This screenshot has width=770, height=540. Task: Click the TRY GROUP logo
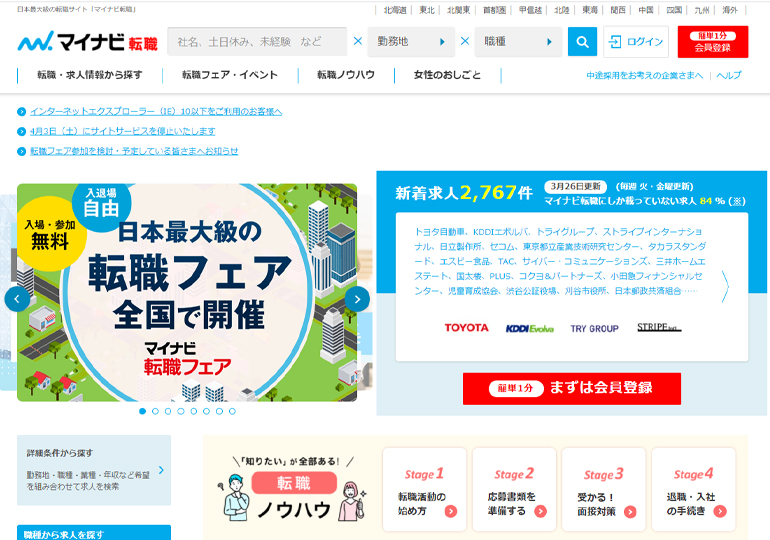594,328
